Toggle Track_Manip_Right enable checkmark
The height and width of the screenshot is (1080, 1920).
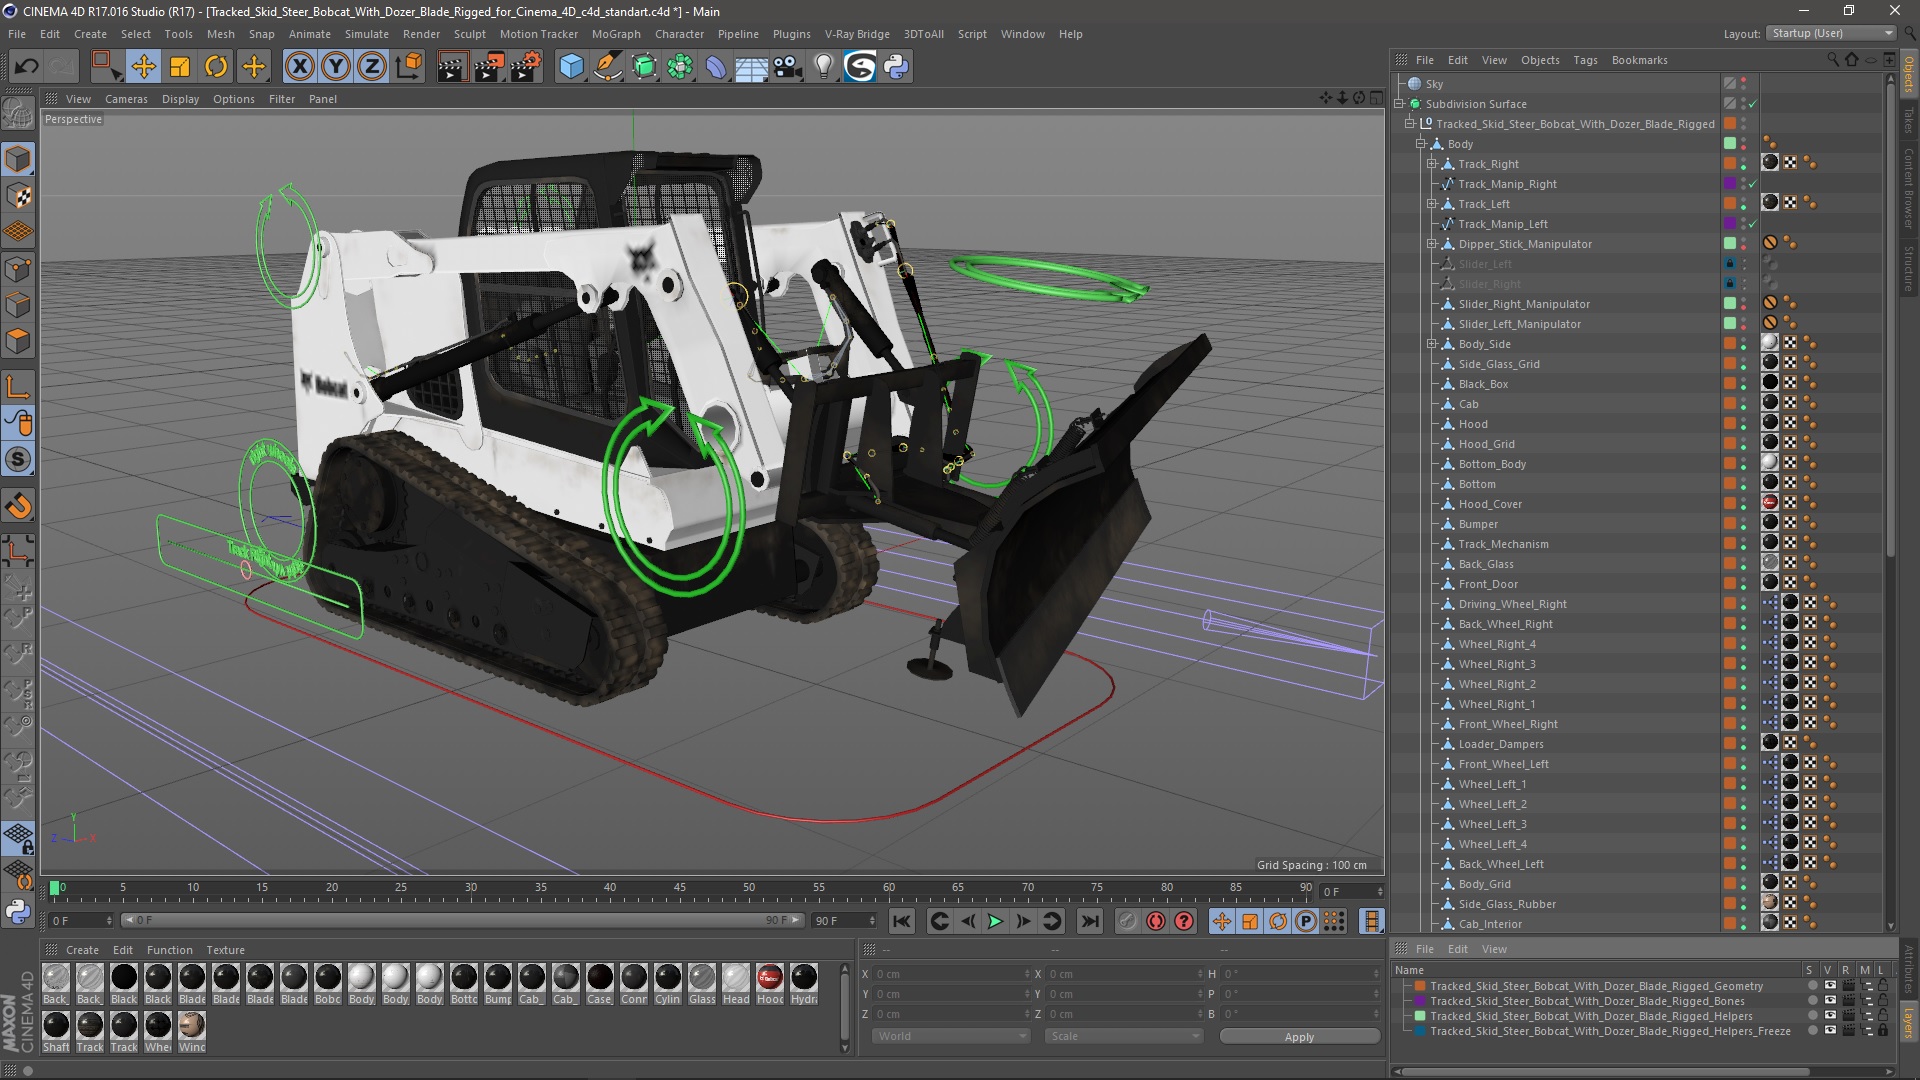[1753, 184]
